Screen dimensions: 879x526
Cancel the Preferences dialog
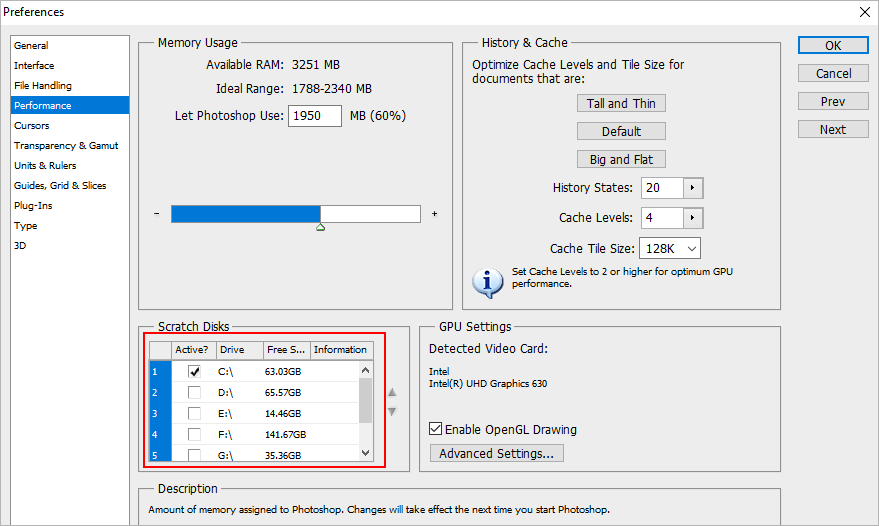[x=833, y=73]
